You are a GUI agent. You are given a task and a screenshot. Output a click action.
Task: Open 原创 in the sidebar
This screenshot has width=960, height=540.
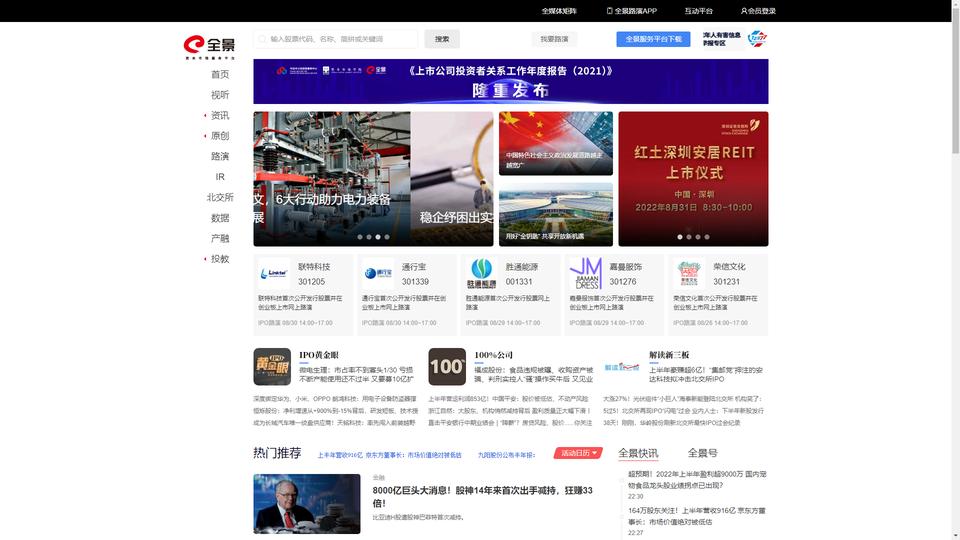[x=220, y=136]
